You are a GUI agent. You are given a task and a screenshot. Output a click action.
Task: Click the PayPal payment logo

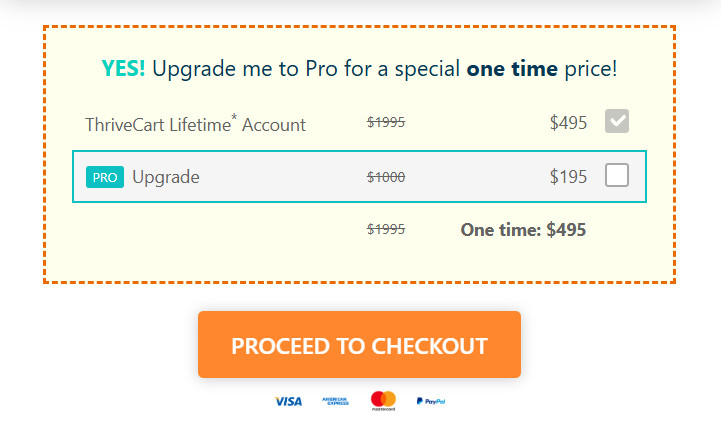[430, 401]
